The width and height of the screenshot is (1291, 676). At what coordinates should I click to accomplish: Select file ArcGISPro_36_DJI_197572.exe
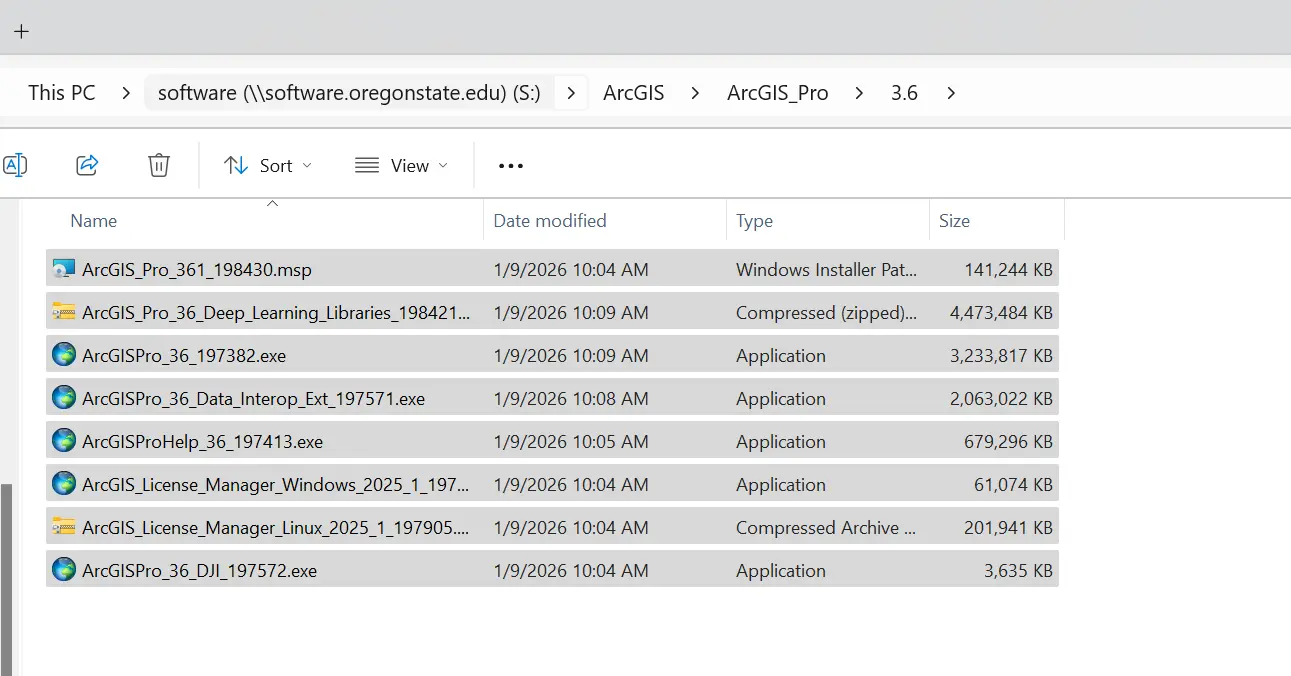click(199, 570)
